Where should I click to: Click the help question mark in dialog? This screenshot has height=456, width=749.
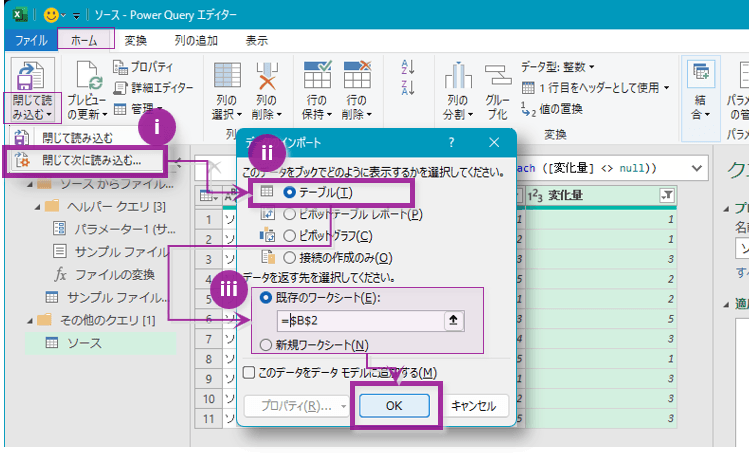(451, 142)
